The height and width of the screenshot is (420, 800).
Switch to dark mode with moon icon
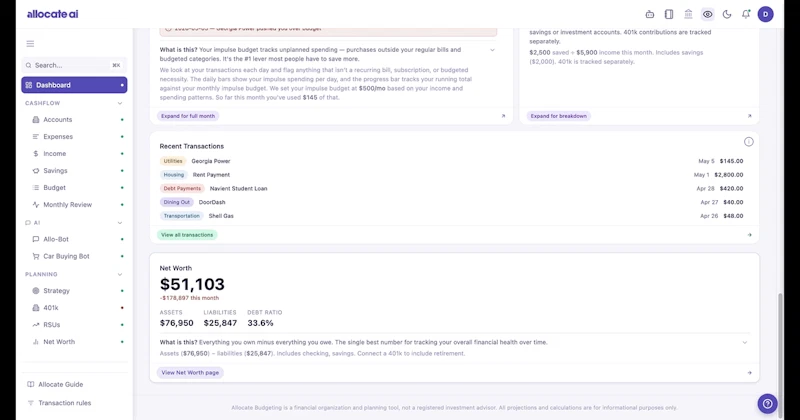[x=727, y=14]
